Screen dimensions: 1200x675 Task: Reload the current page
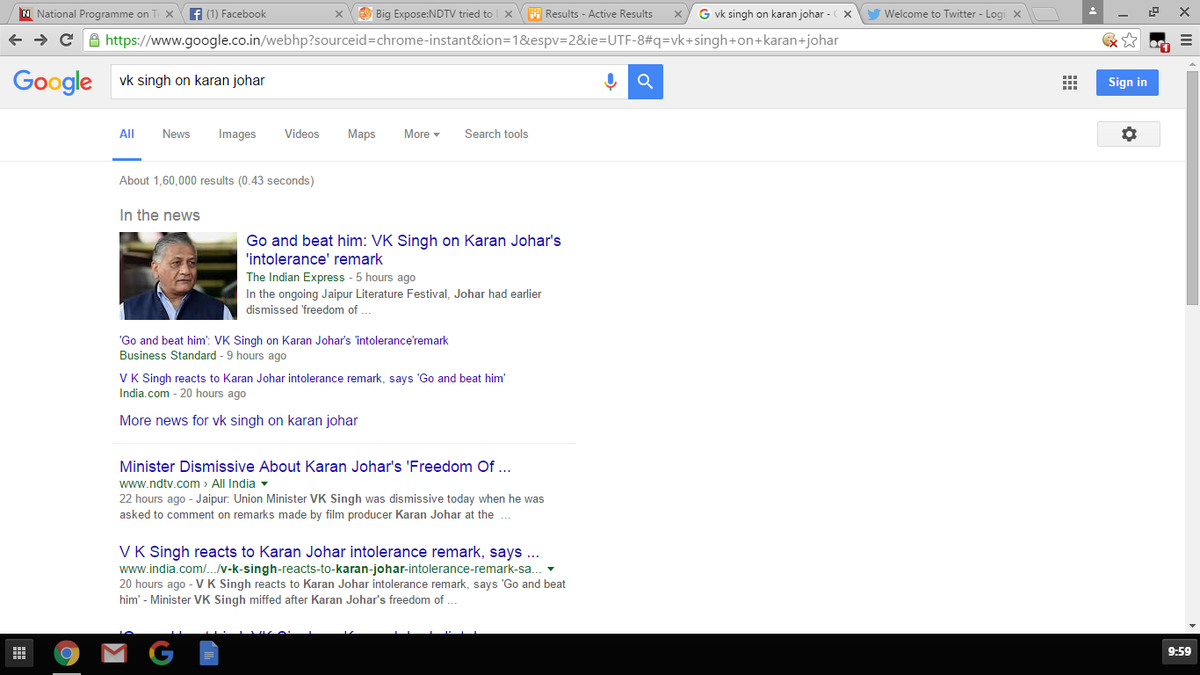point(67,41)
